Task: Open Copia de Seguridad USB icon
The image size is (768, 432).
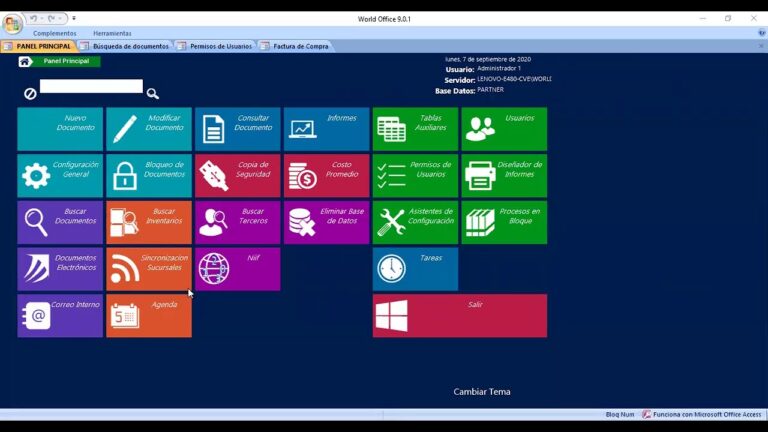Action: pyautogui.click(x=214, y=175)
